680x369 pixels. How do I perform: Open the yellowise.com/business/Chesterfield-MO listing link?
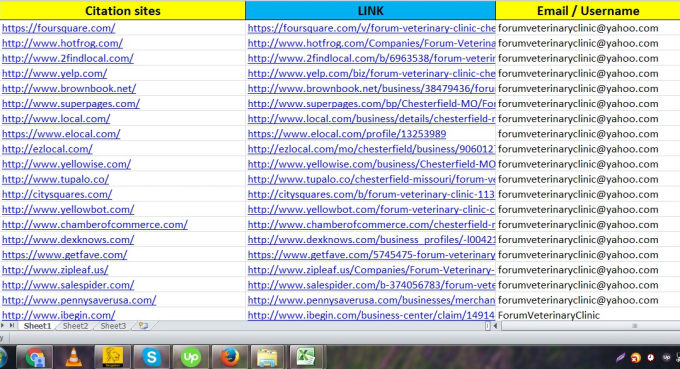pyautogui.click(x=371, y=164)
